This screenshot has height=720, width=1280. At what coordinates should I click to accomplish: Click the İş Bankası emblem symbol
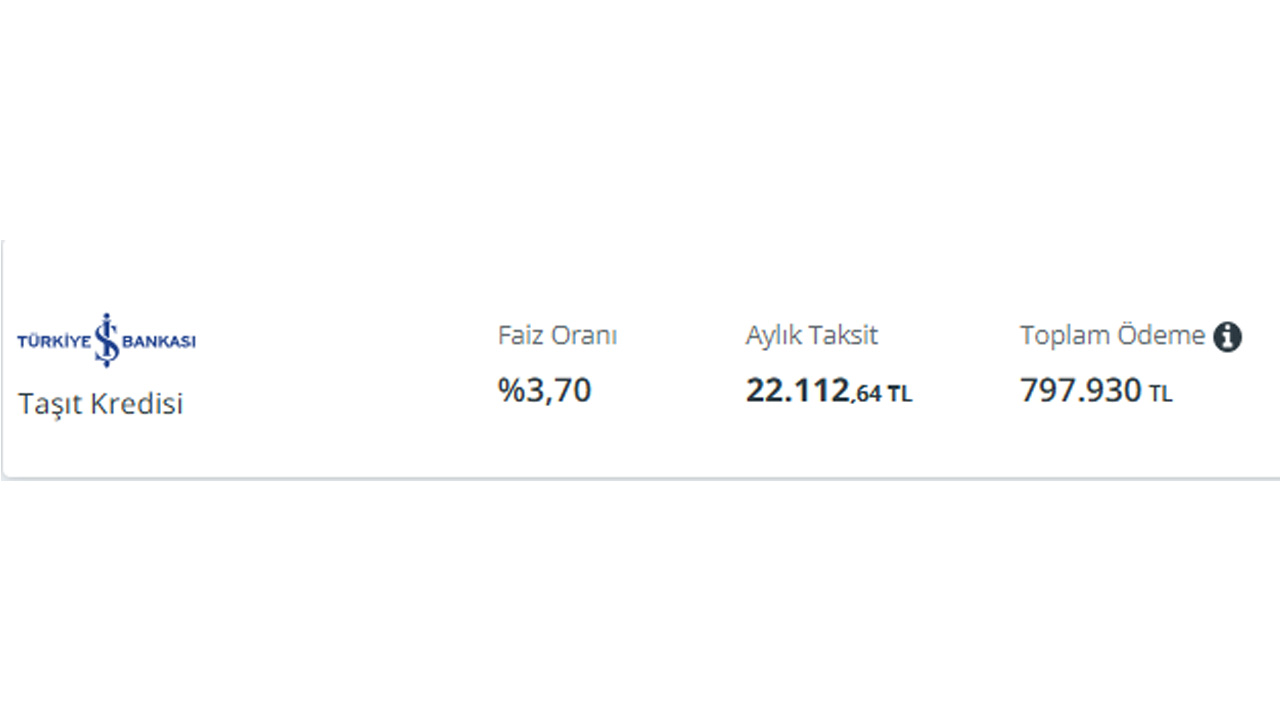point(107,340)
